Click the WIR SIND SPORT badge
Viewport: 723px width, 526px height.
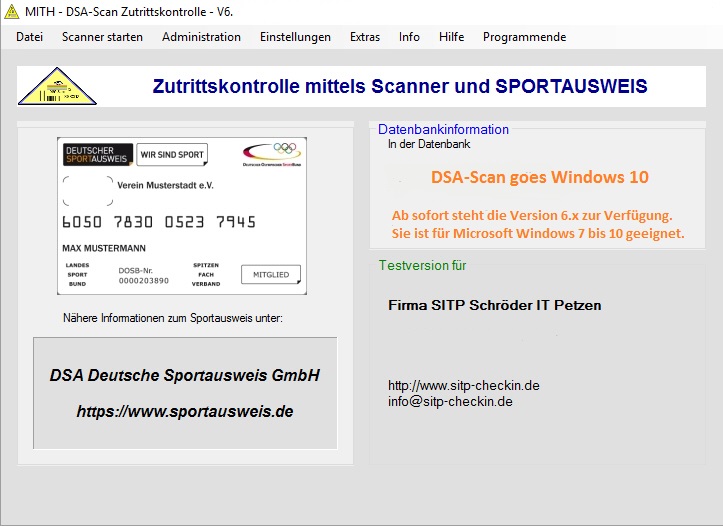172,154
